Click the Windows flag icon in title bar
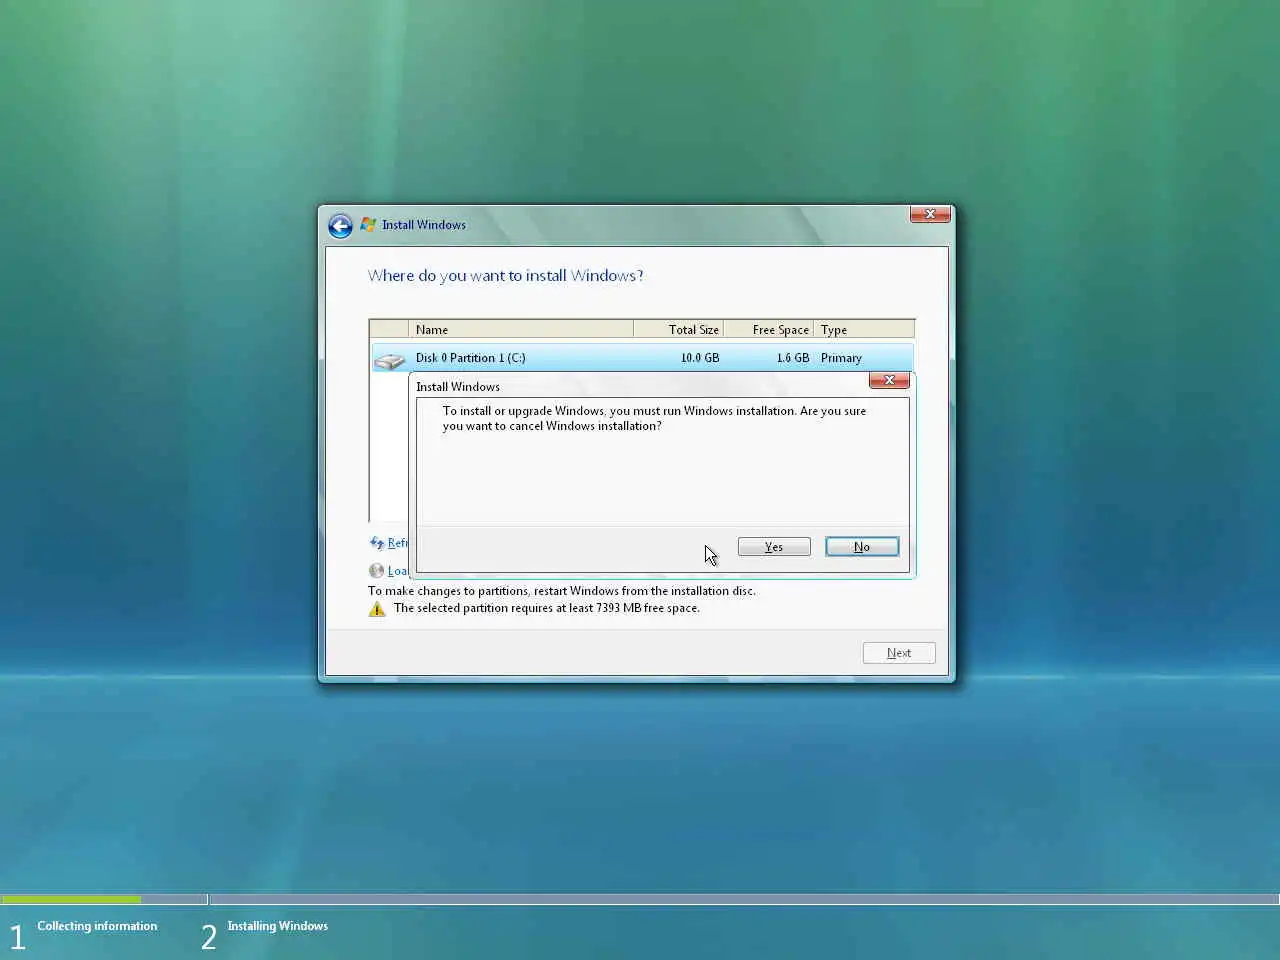This screenshot has width=1280, height=960. (x=368, y=224)
